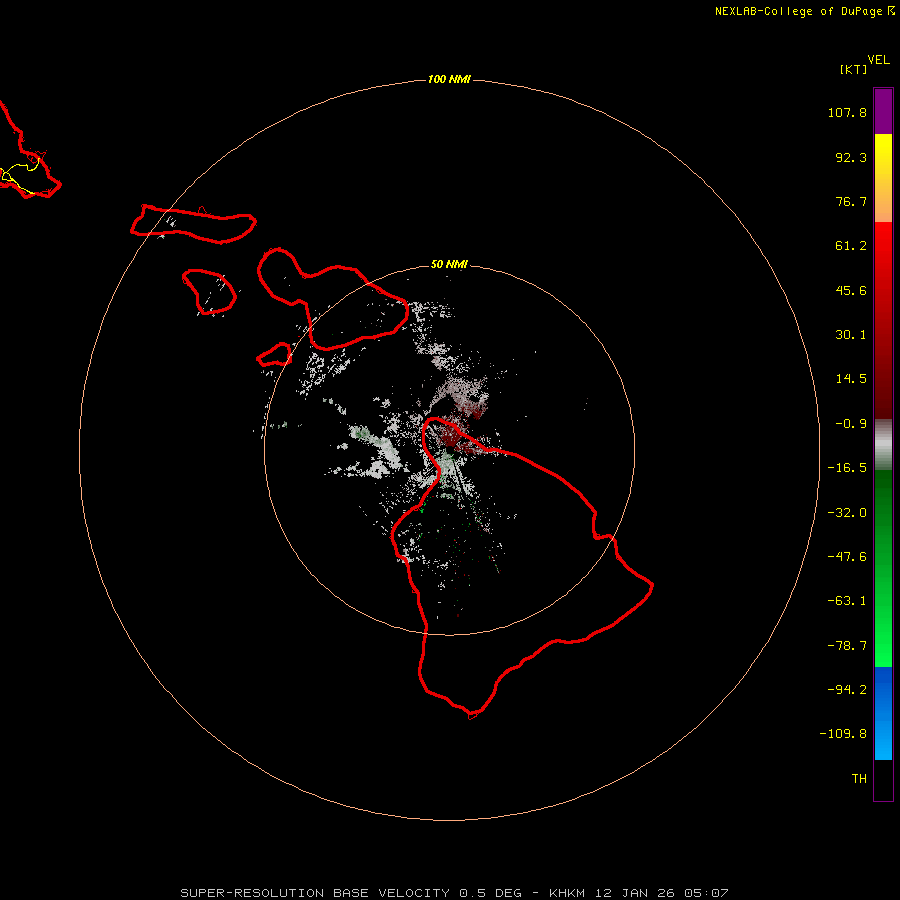Click the -94.2 velocity scale value
The image size is (900, 900).
[x=847, y=689]
